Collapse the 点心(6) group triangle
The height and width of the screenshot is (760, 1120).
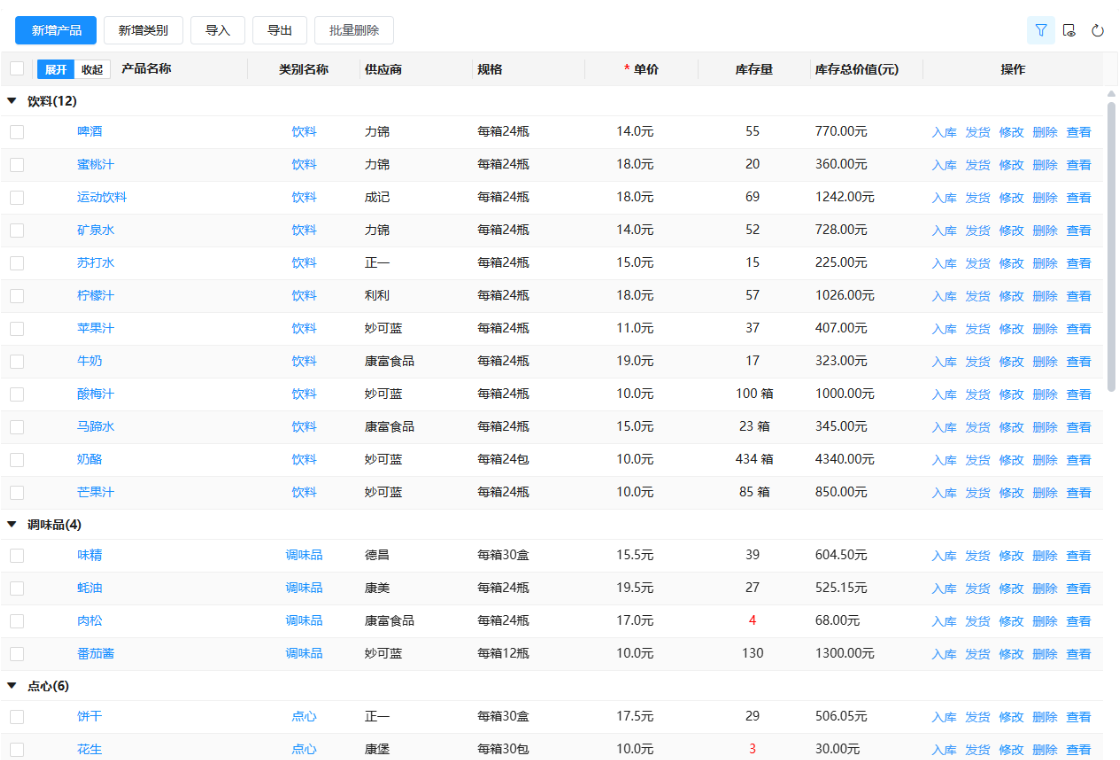tap(11, 686)
